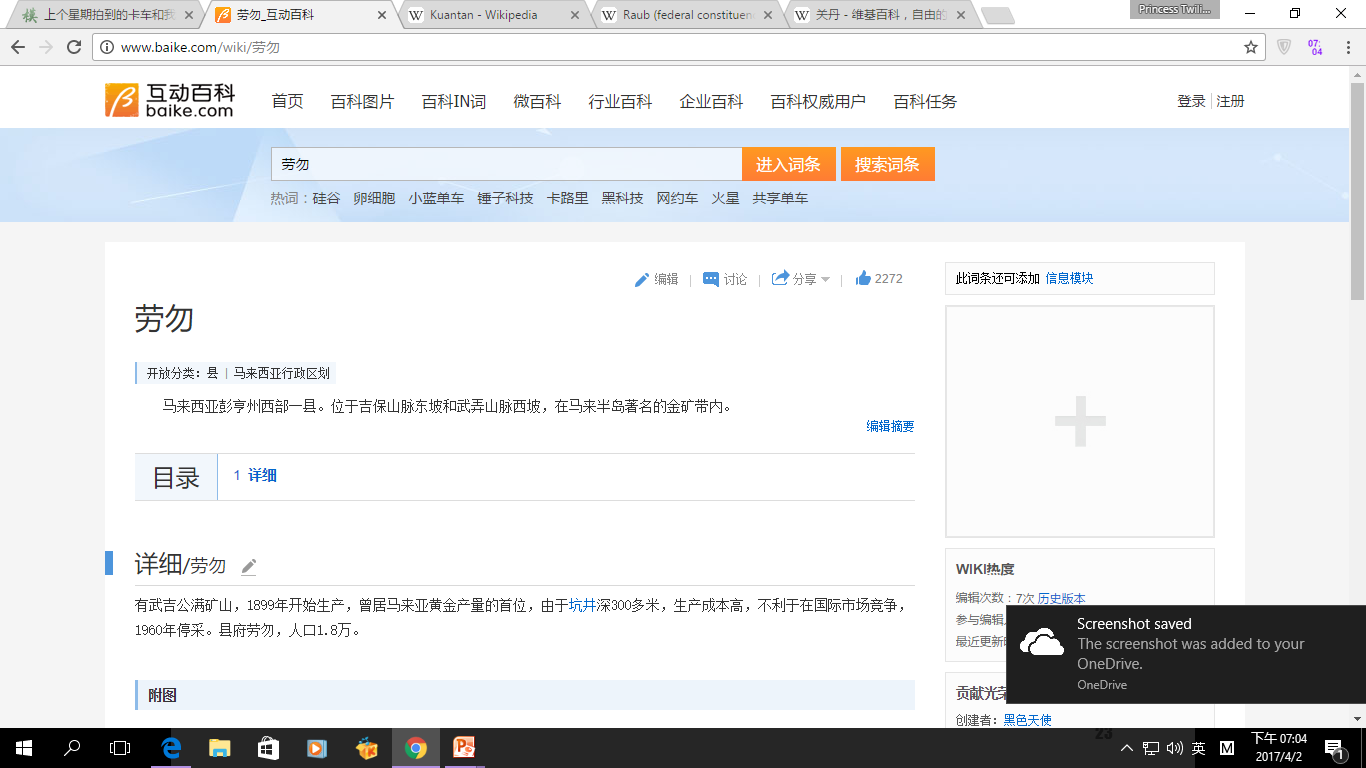Click the pencil edit icon beside 详细/劳勿

pyautogui.click(x=249, y=567)
